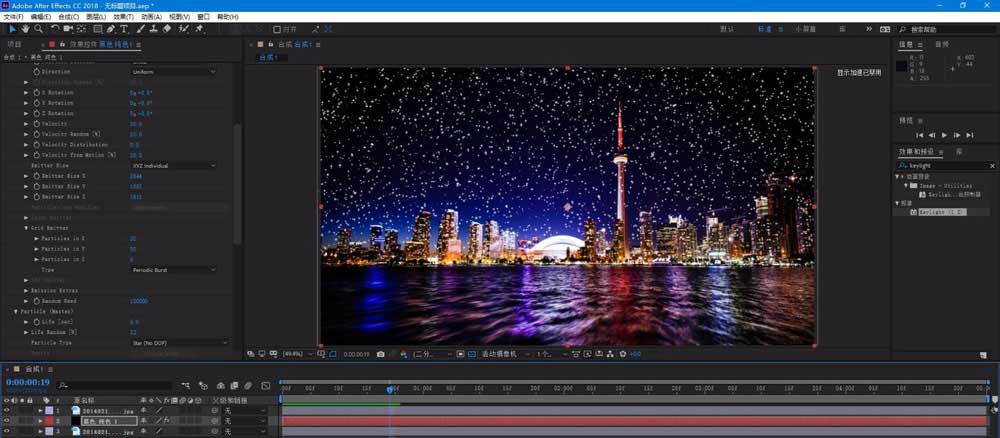Select the Type text tool
This screenshot has height=438, width=1000.
(x=124, y=29)
